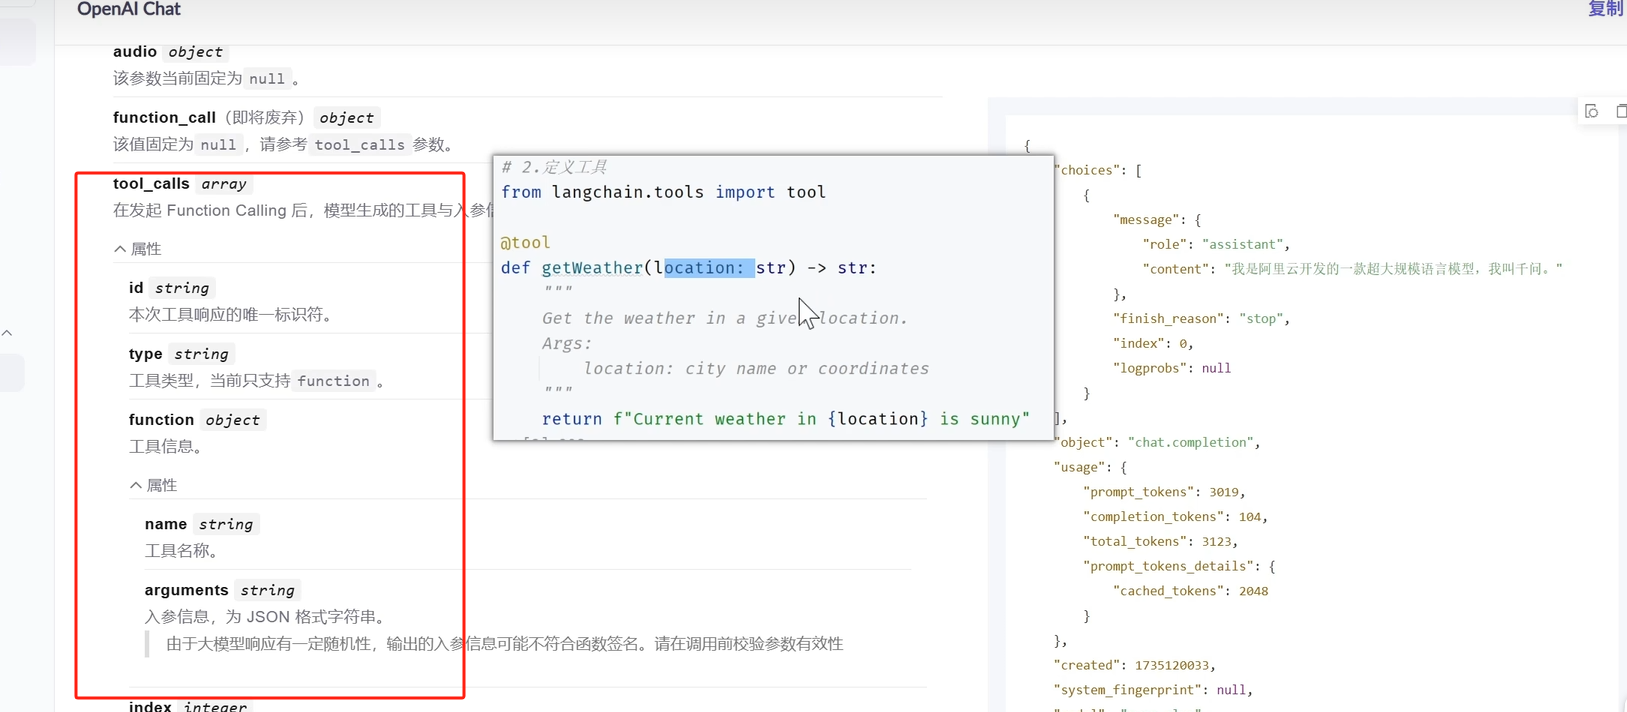Click the "content" value string in JSON
The width and height of the screenshot is (1627, 712).
pos(1393,269)
